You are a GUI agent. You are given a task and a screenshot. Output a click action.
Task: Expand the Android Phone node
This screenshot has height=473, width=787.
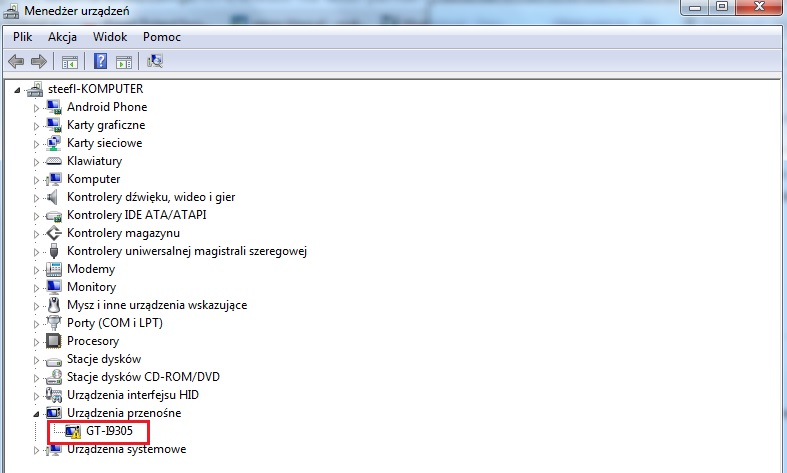(x=36, y=107)
